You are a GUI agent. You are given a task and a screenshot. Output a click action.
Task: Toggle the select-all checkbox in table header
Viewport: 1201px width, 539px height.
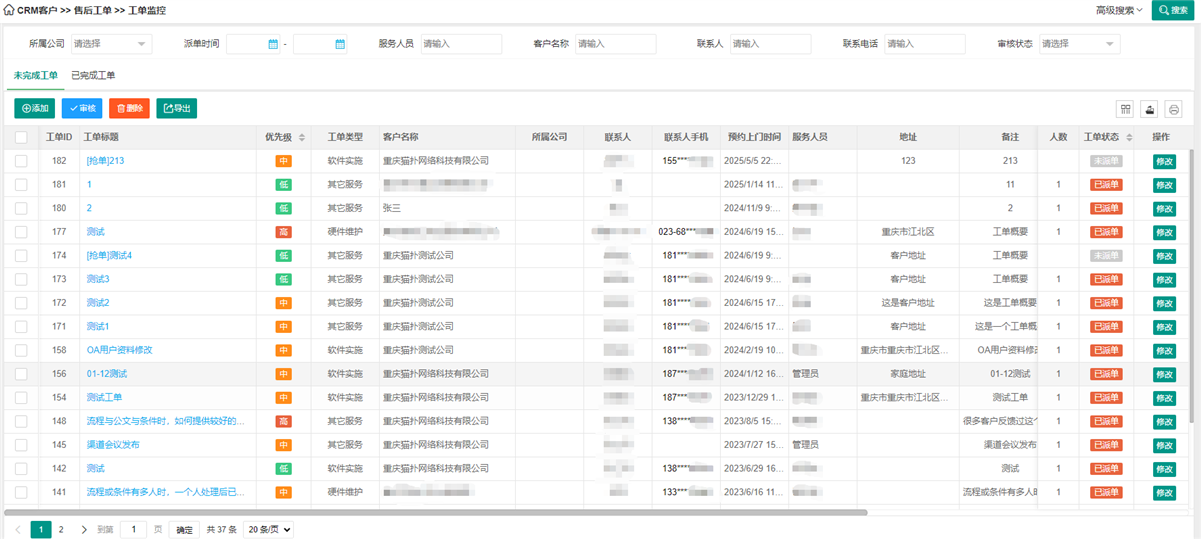click(21, 137)
